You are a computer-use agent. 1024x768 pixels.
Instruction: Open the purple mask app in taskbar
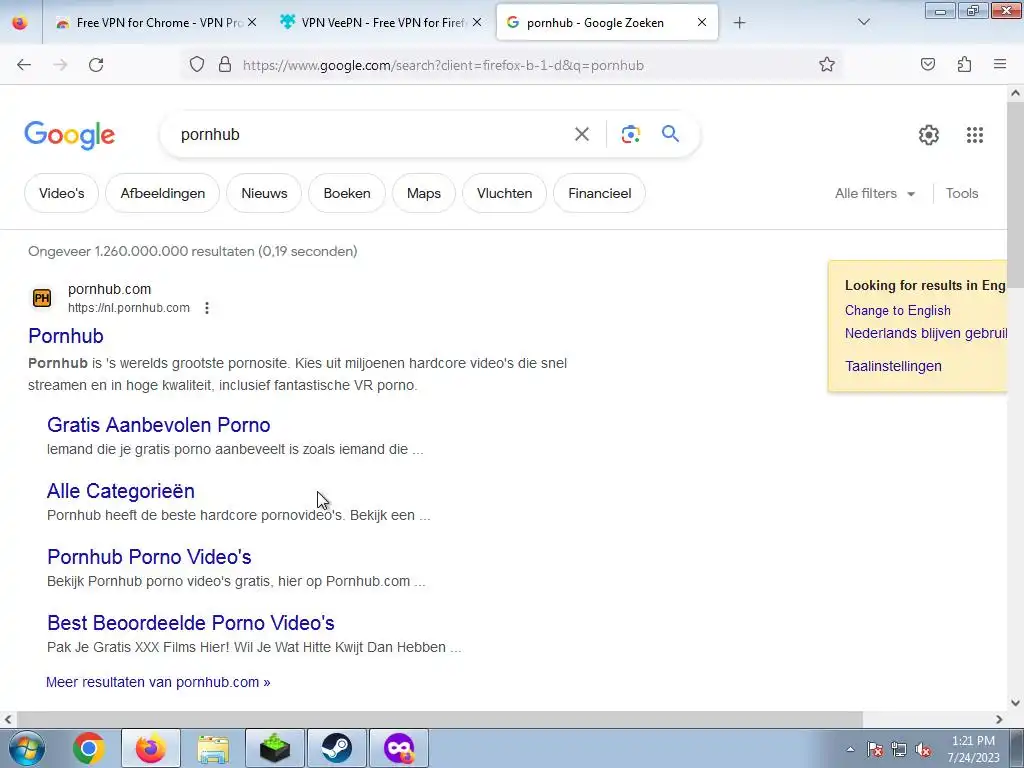[399, 748]
